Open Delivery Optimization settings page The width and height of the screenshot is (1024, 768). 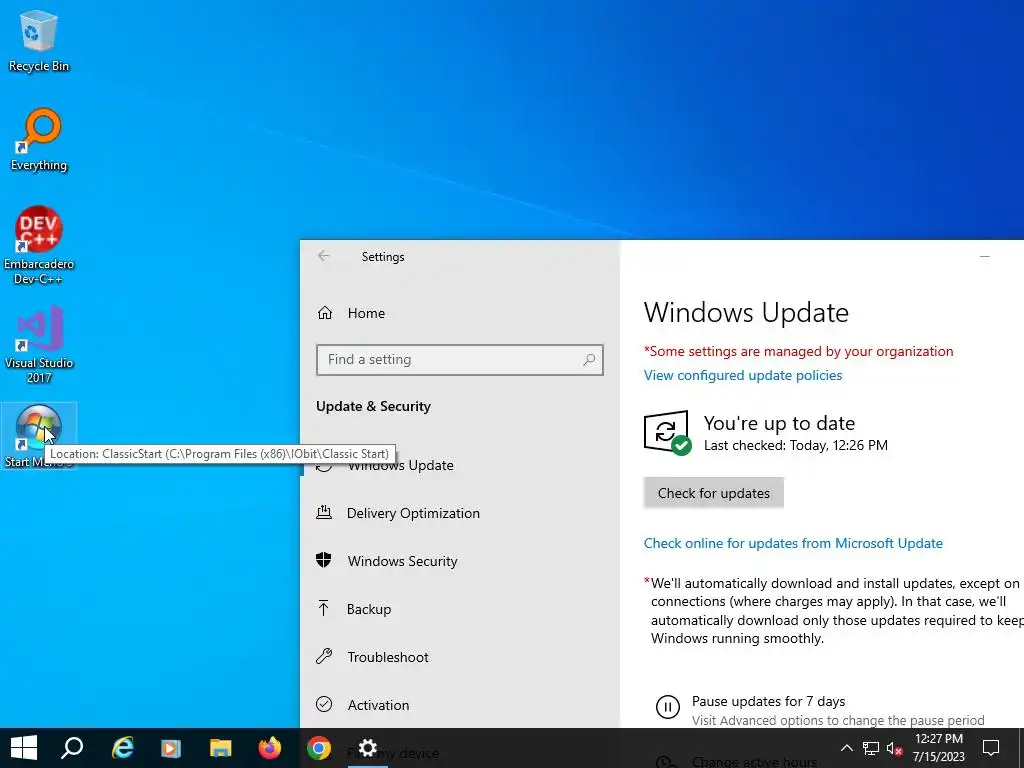coord(459,513)
